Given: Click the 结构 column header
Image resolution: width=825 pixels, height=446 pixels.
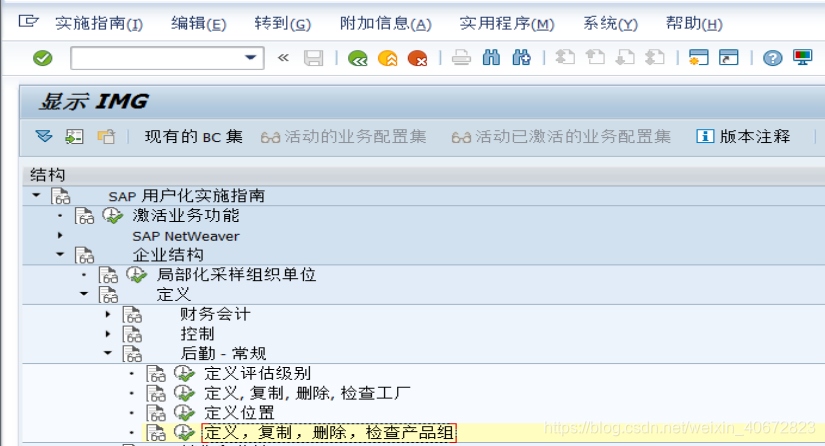Looking at the screenshot, I should 48,175.
